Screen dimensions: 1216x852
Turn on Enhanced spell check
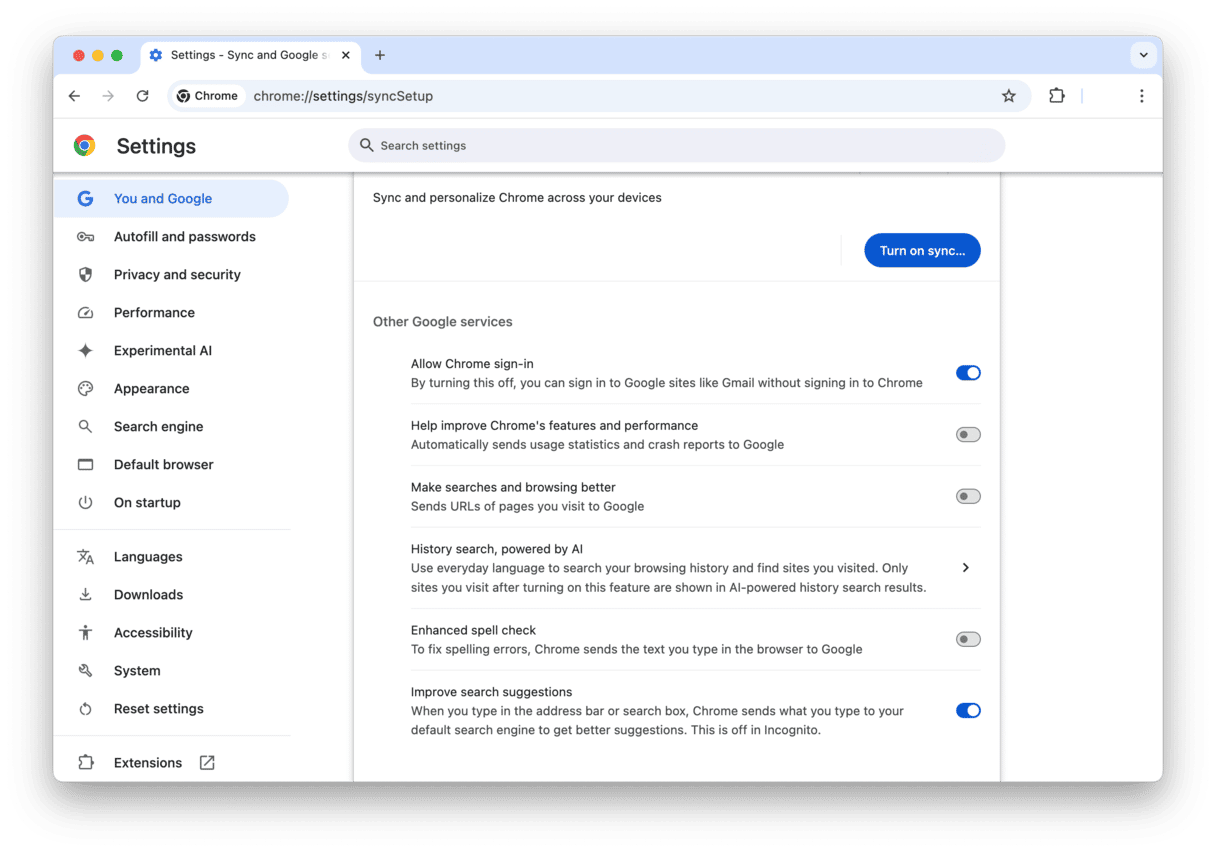[967, 639]
